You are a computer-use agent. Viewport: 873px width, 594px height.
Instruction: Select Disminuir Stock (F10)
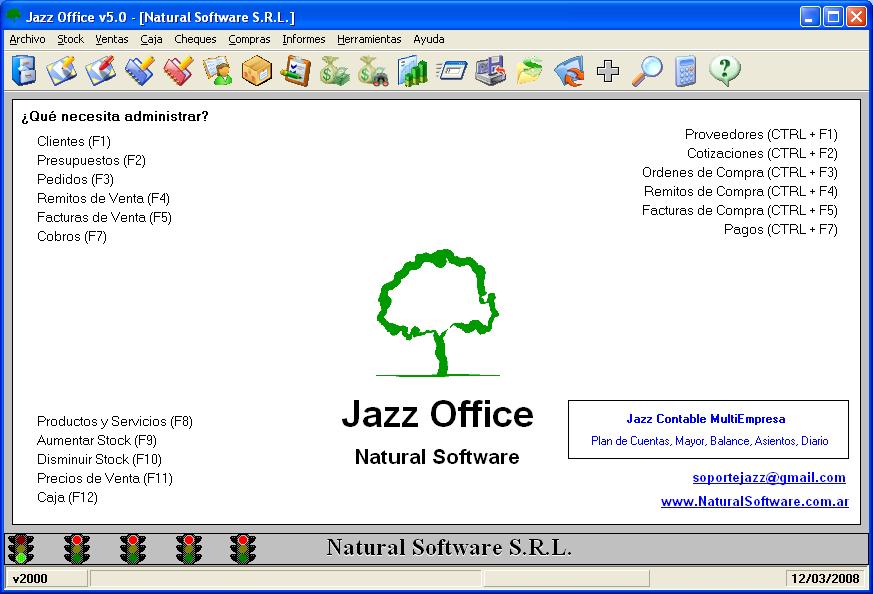point(99,459)
